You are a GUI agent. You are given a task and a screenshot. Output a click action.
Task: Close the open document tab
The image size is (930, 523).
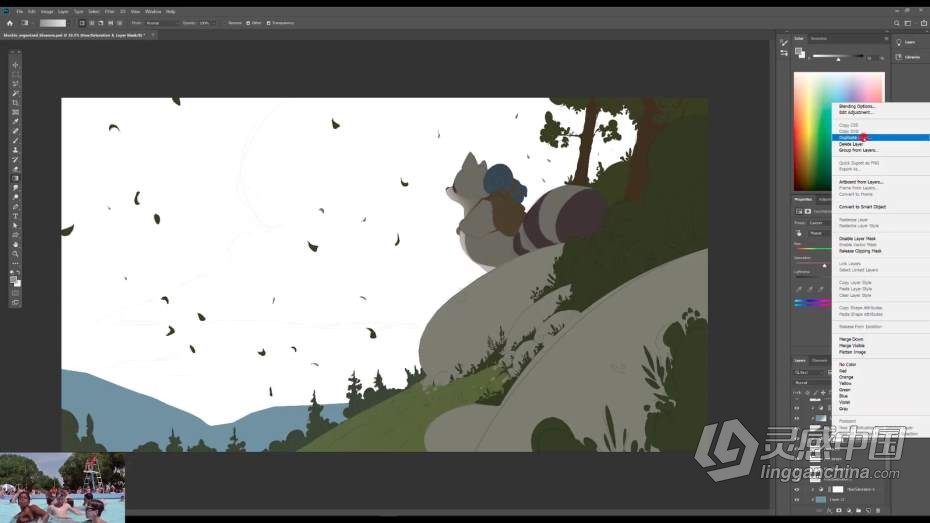(153, 35)
